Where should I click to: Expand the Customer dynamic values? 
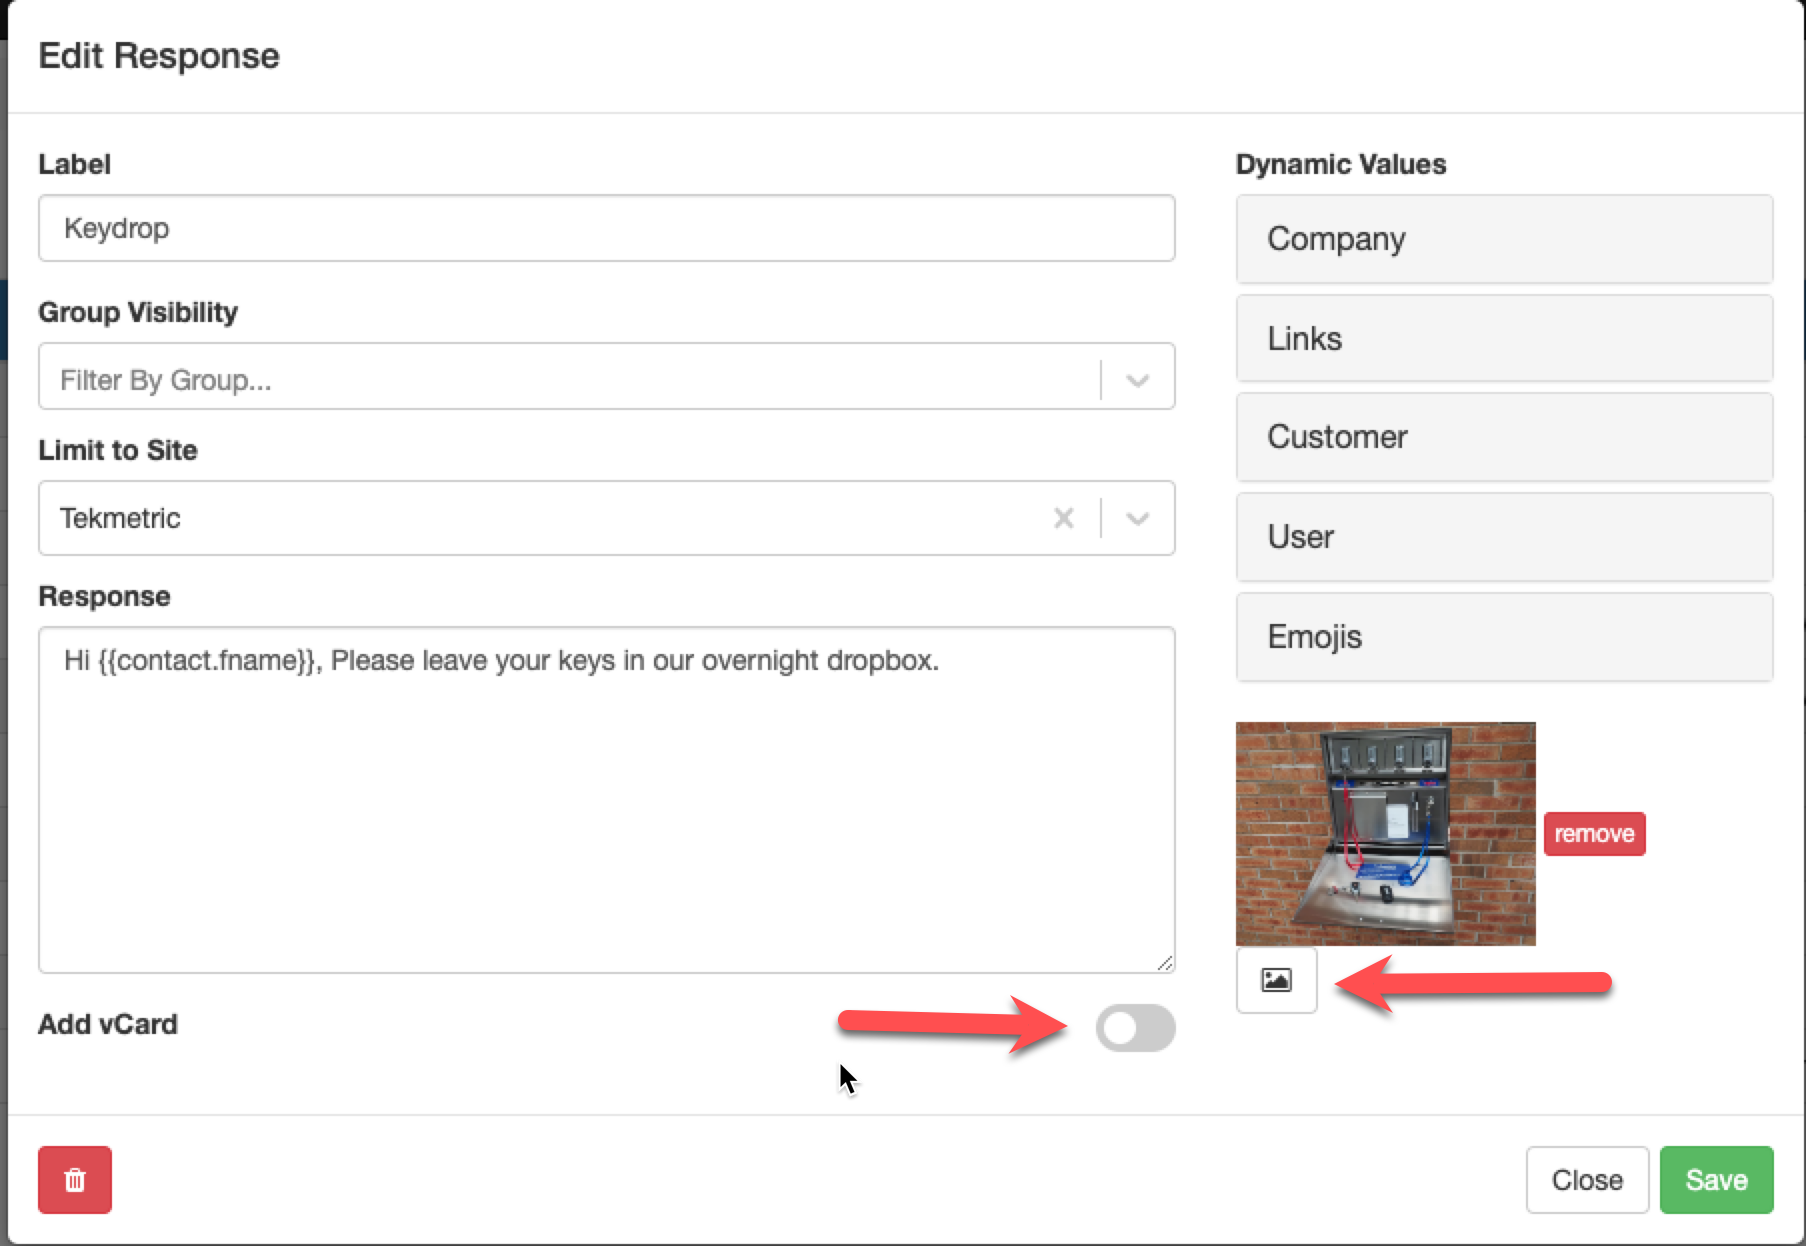(1504, 437)
